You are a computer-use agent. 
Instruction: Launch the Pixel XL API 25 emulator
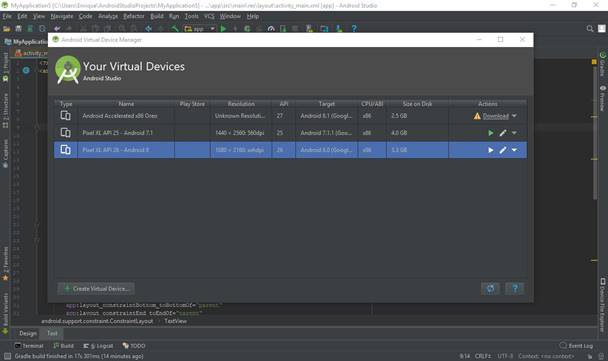click(491, 133)
